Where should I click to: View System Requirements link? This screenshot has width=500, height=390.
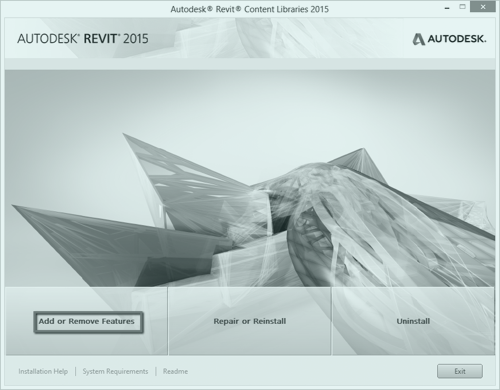(x=115, y=371)
